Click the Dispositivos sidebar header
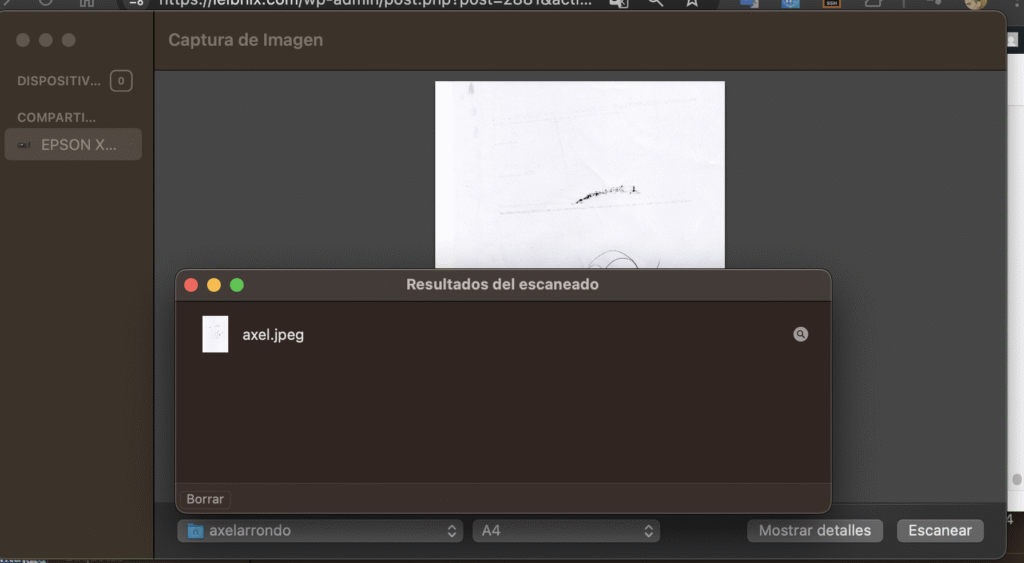The width and height of the screenshot is (1024, 563). click(59, 81)
